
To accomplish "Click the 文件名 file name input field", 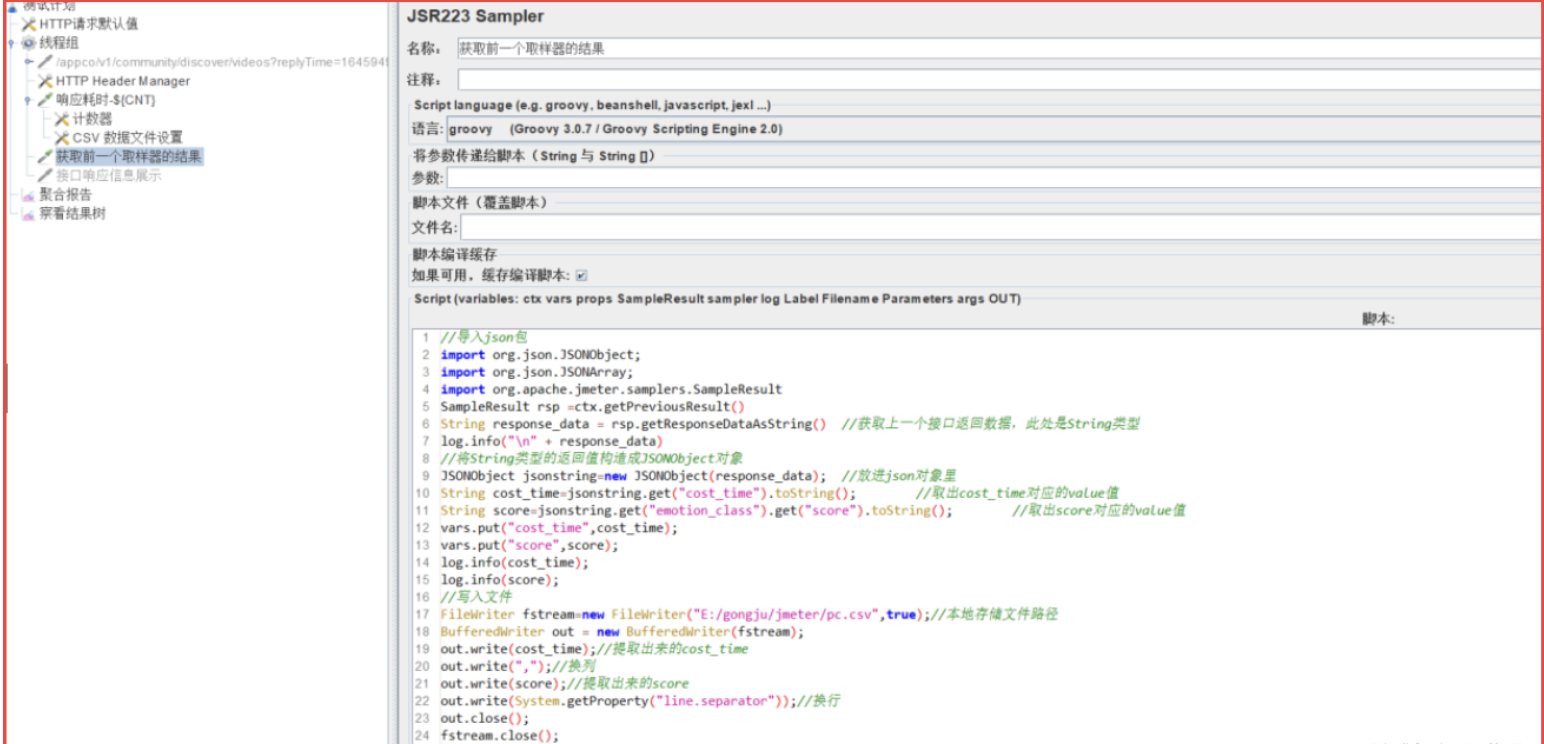I will click(x=999, y=228).
